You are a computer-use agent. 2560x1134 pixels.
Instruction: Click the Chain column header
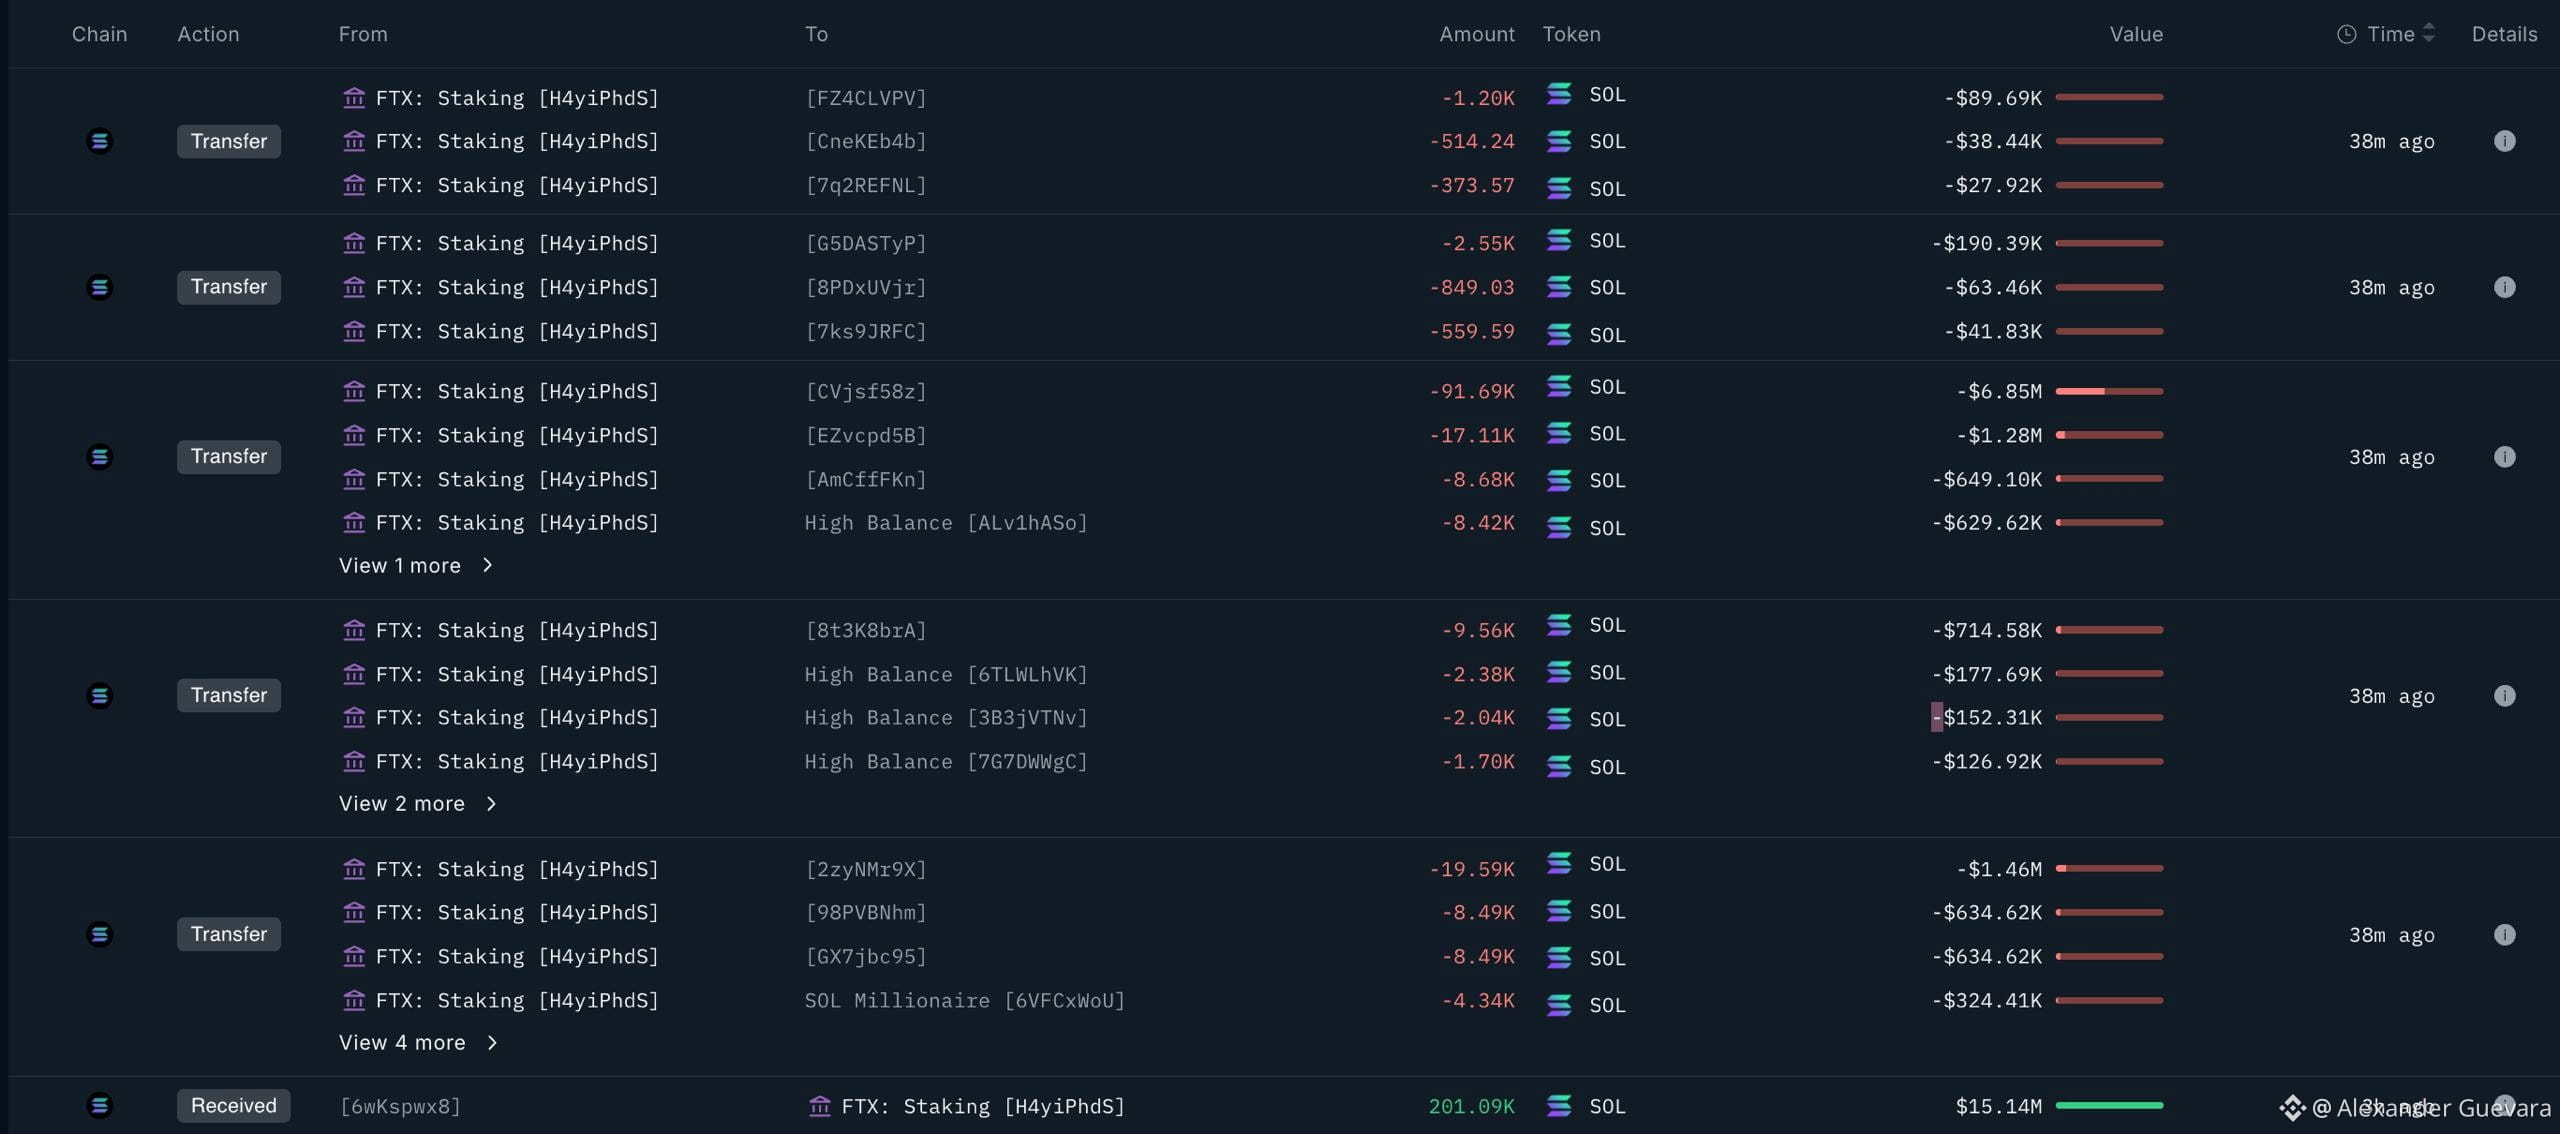[99, 34]
